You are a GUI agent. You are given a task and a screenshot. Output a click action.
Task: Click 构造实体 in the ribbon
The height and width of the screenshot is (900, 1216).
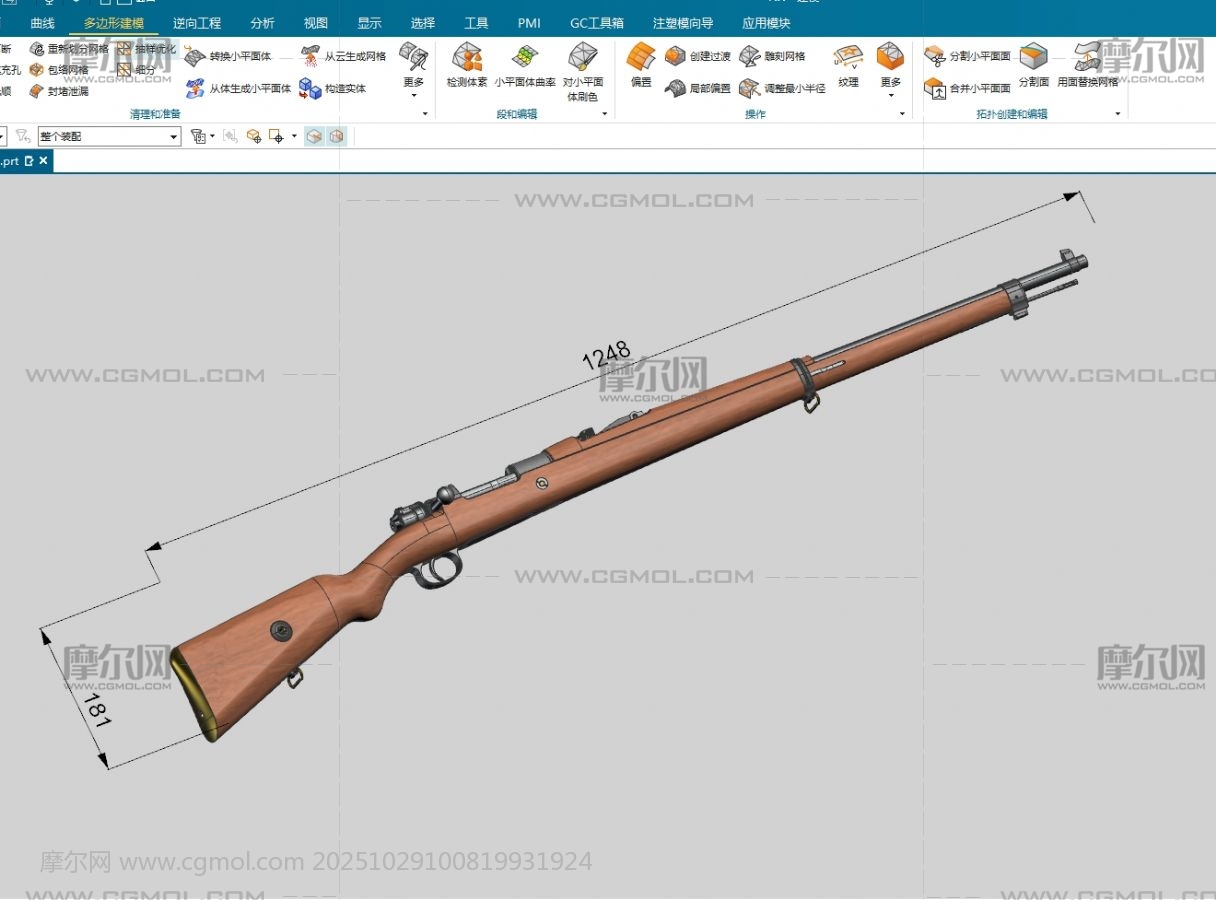[x=333, y=89]
